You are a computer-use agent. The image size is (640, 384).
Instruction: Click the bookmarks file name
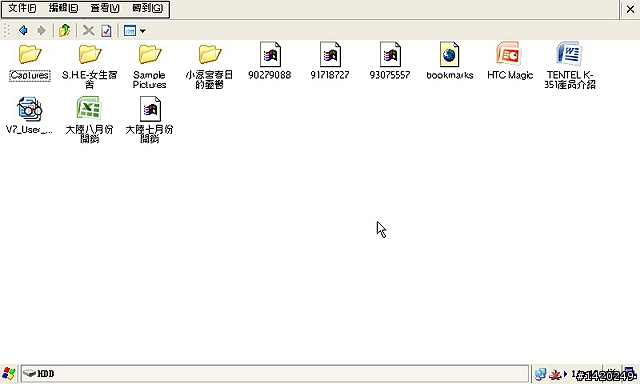pos(449,75)
